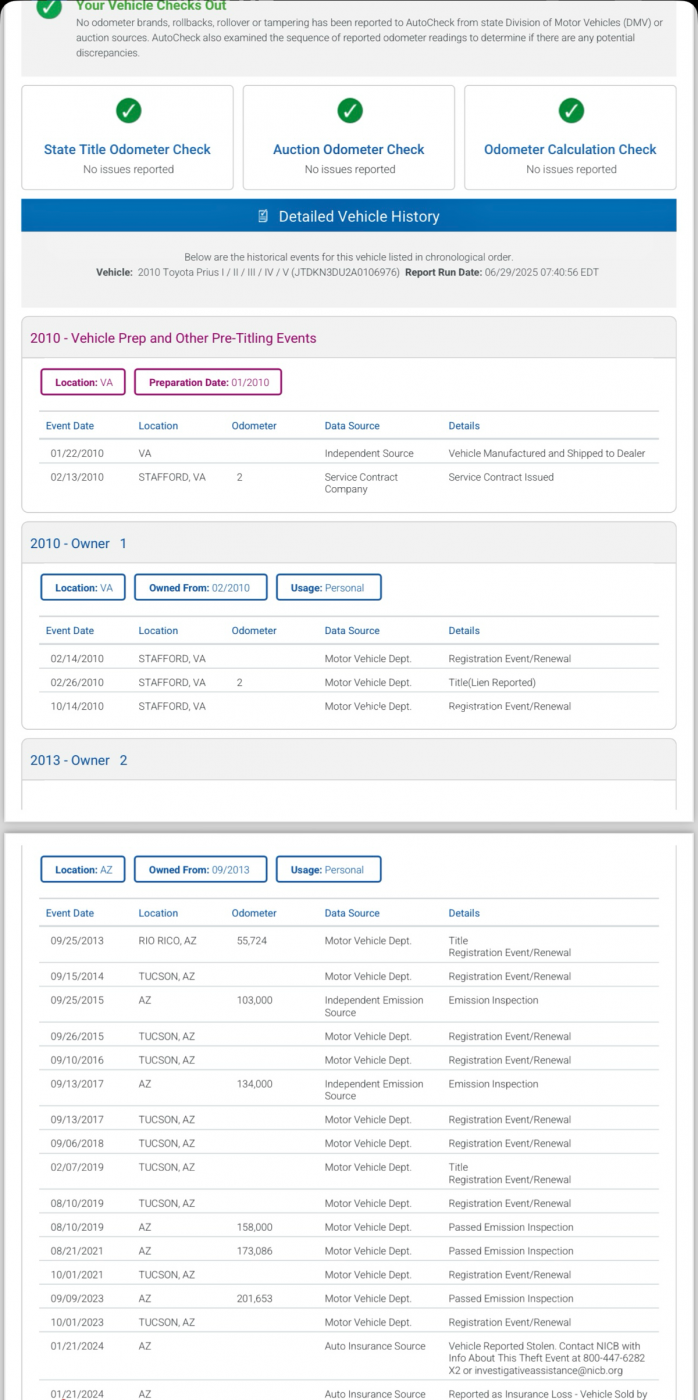
Task: Click the Vehicle Reported Stolen event details
Action: tap(553, 1357)
